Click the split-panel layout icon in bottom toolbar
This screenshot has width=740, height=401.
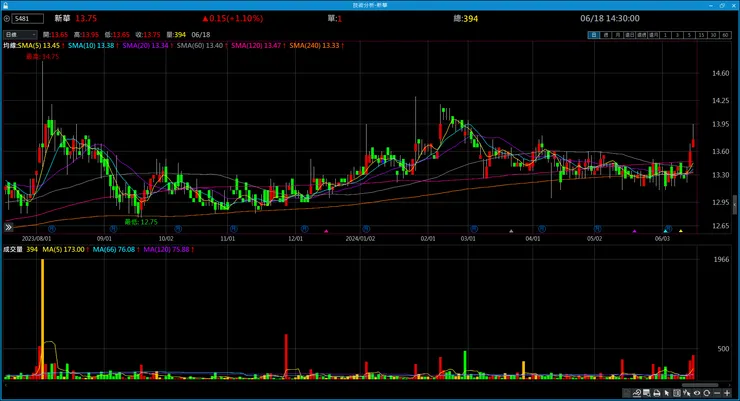point(677,393)
